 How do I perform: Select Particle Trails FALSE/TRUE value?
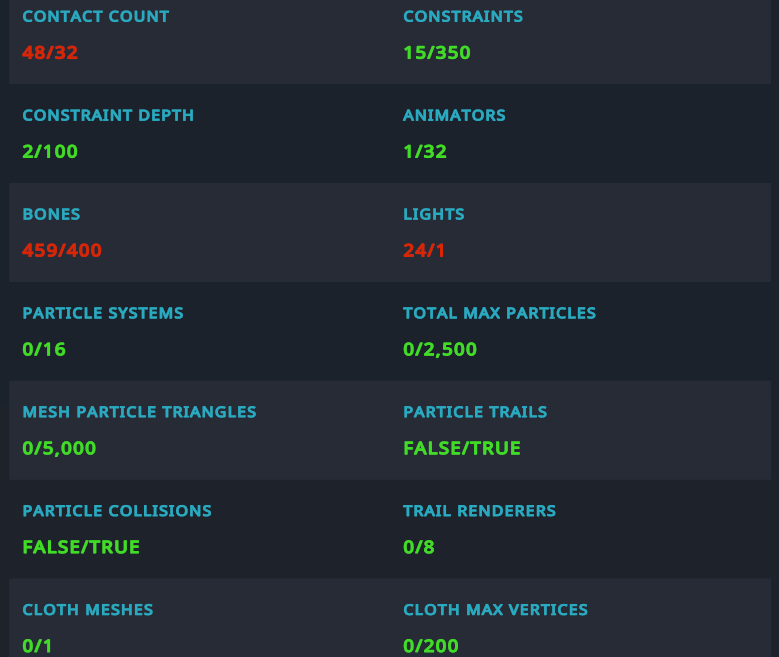(x=462, y=448)
